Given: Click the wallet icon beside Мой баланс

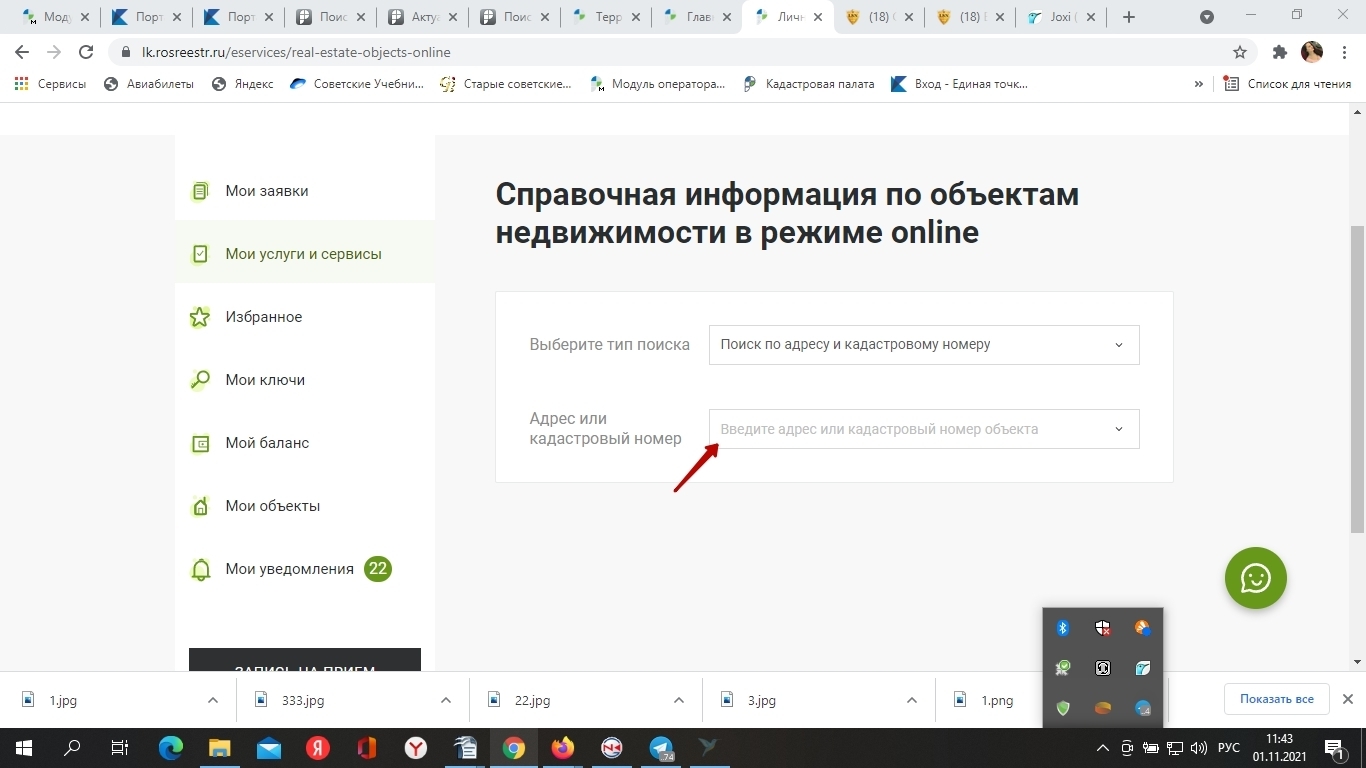Looking at the screenshot, I should click(x=200, y=443).
